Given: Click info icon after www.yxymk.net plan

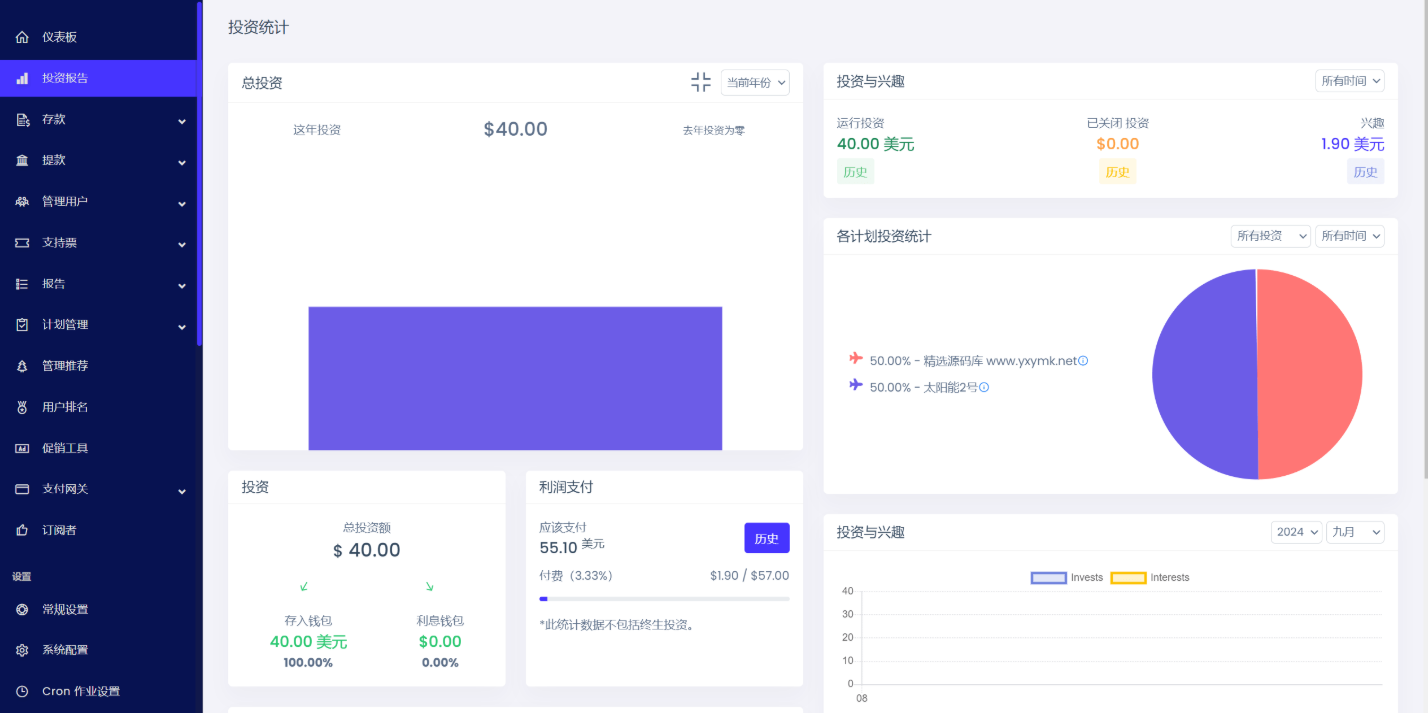Looking at the screenshot, I should pyautogui.click(x=1083, y=361).
